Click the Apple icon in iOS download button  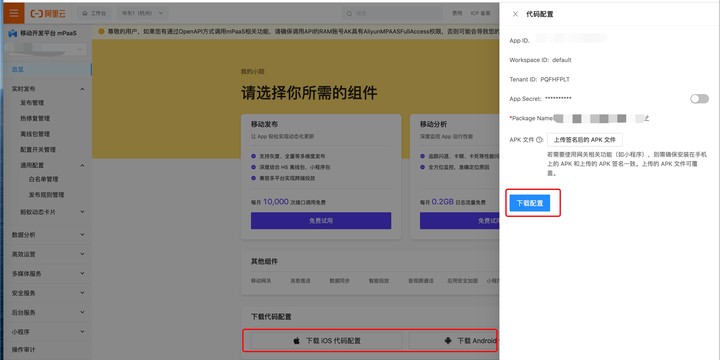point(297,341)
